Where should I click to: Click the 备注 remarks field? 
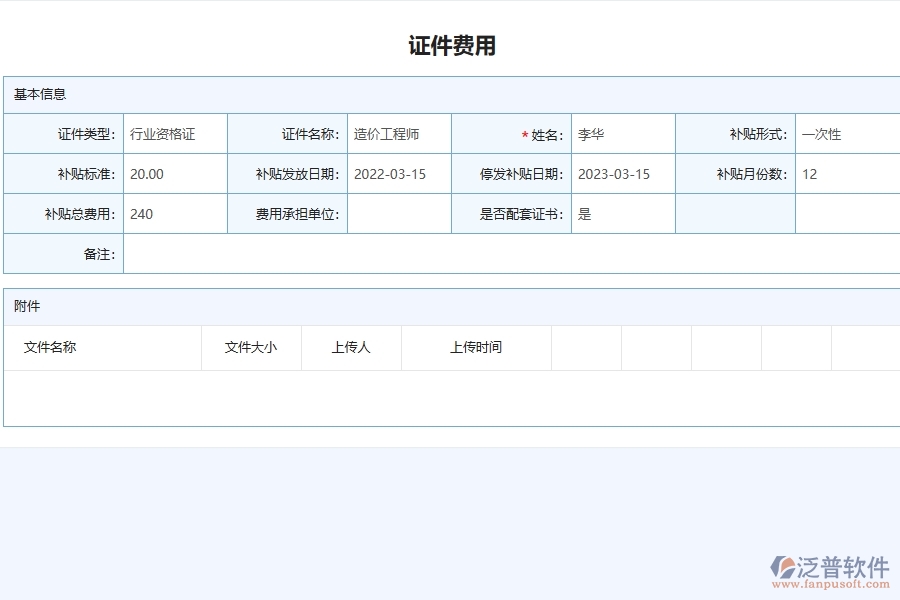tap(500, 254)
